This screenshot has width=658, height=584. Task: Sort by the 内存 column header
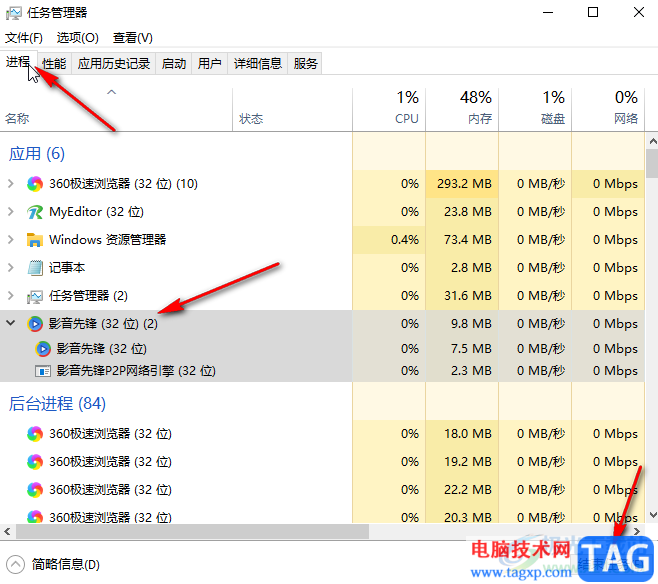pyautogui.click(x=462, y=110)
